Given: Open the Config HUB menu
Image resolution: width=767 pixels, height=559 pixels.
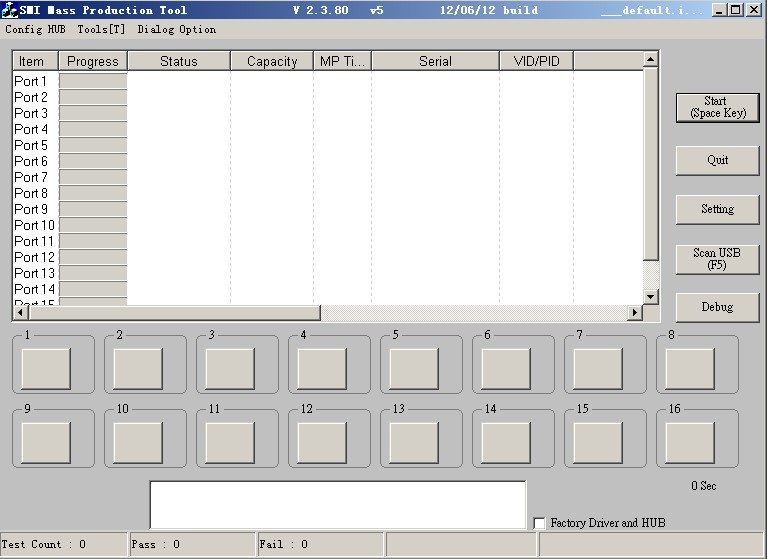Looking at the screenshot, I should click(35, 29).
